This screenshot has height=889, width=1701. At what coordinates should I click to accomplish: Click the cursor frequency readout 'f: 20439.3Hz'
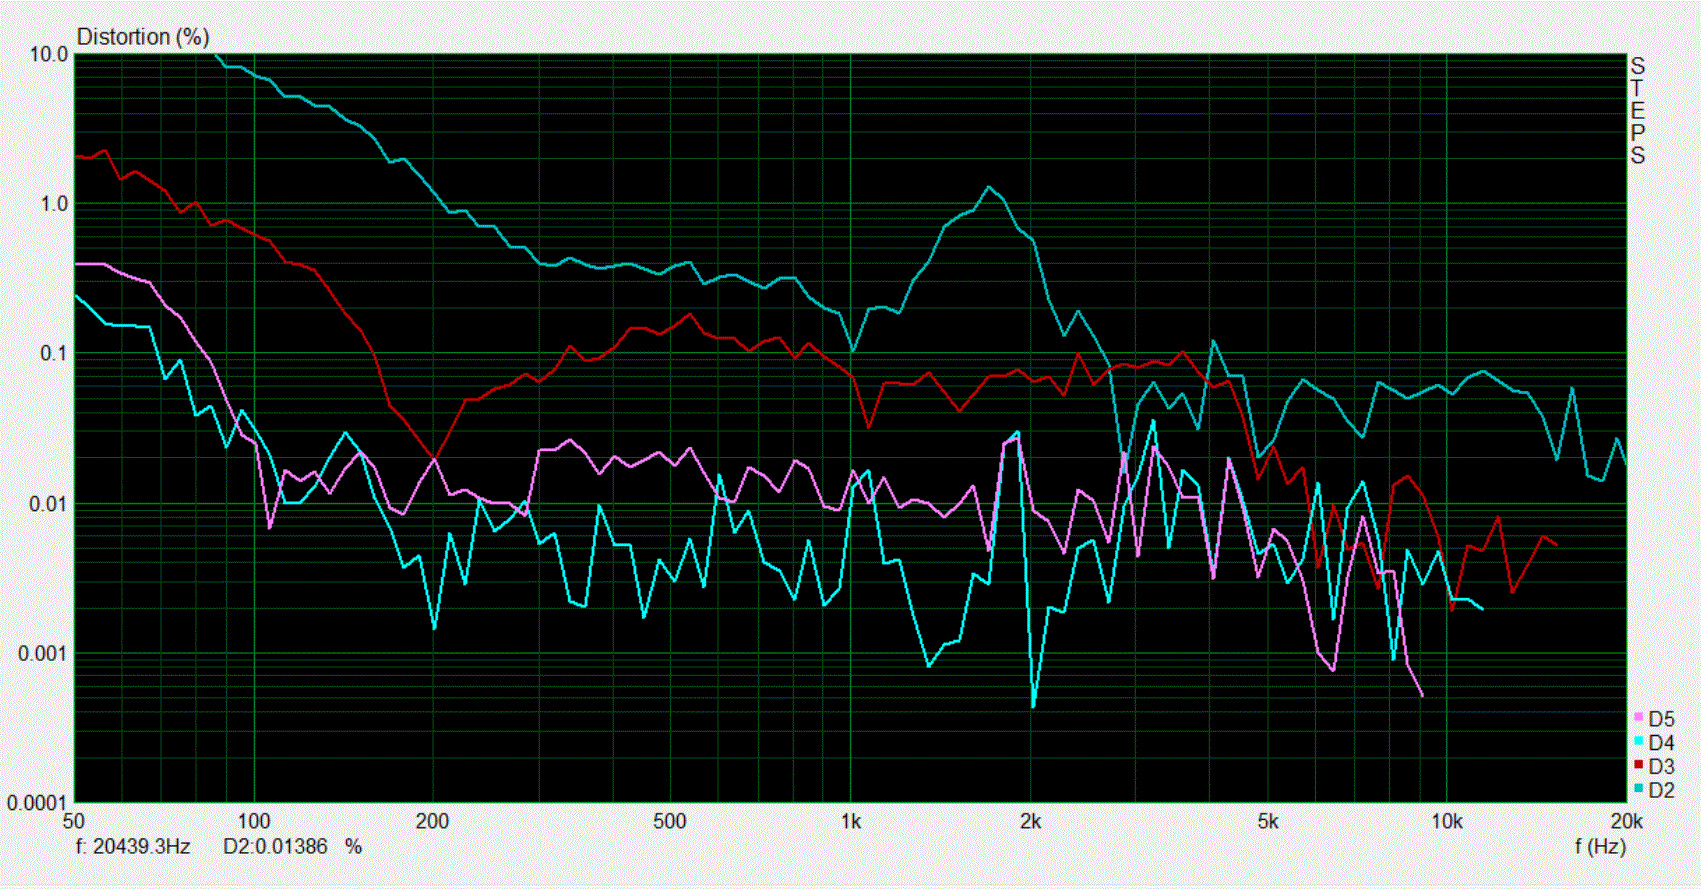pyautogui.click(x=133, y=846)
